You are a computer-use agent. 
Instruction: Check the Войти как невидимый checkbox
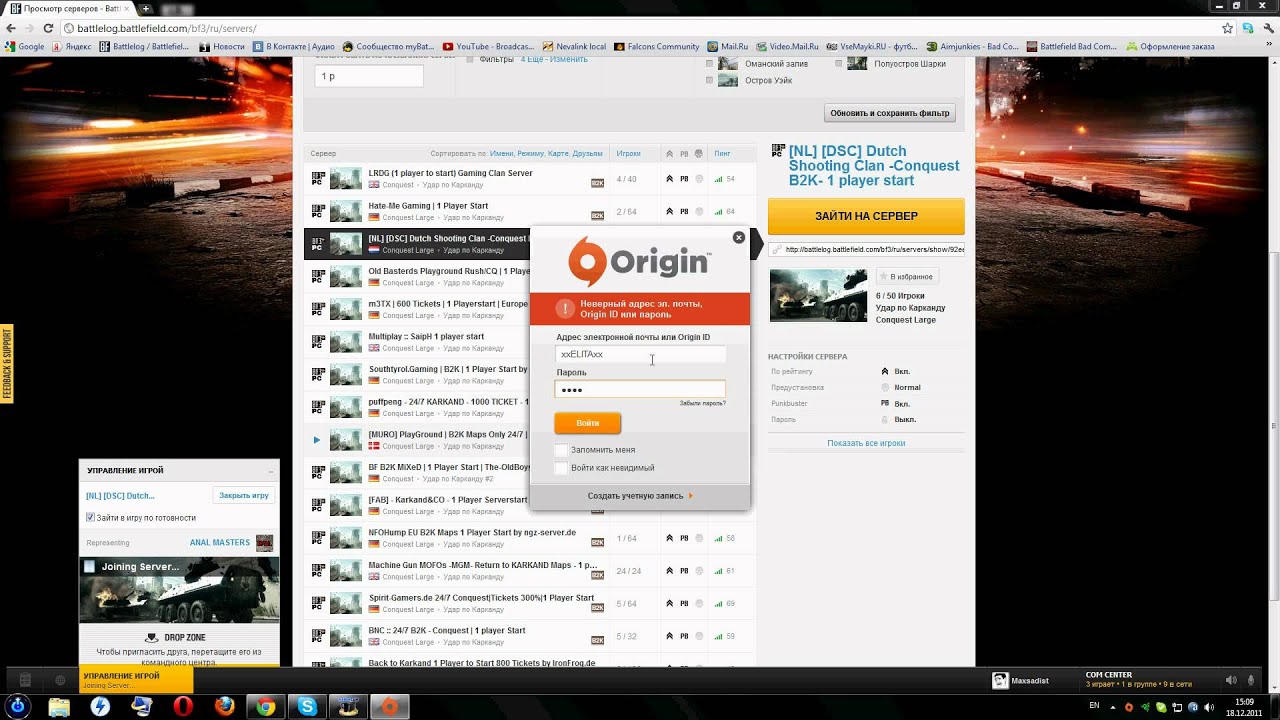tap(561, 468)
